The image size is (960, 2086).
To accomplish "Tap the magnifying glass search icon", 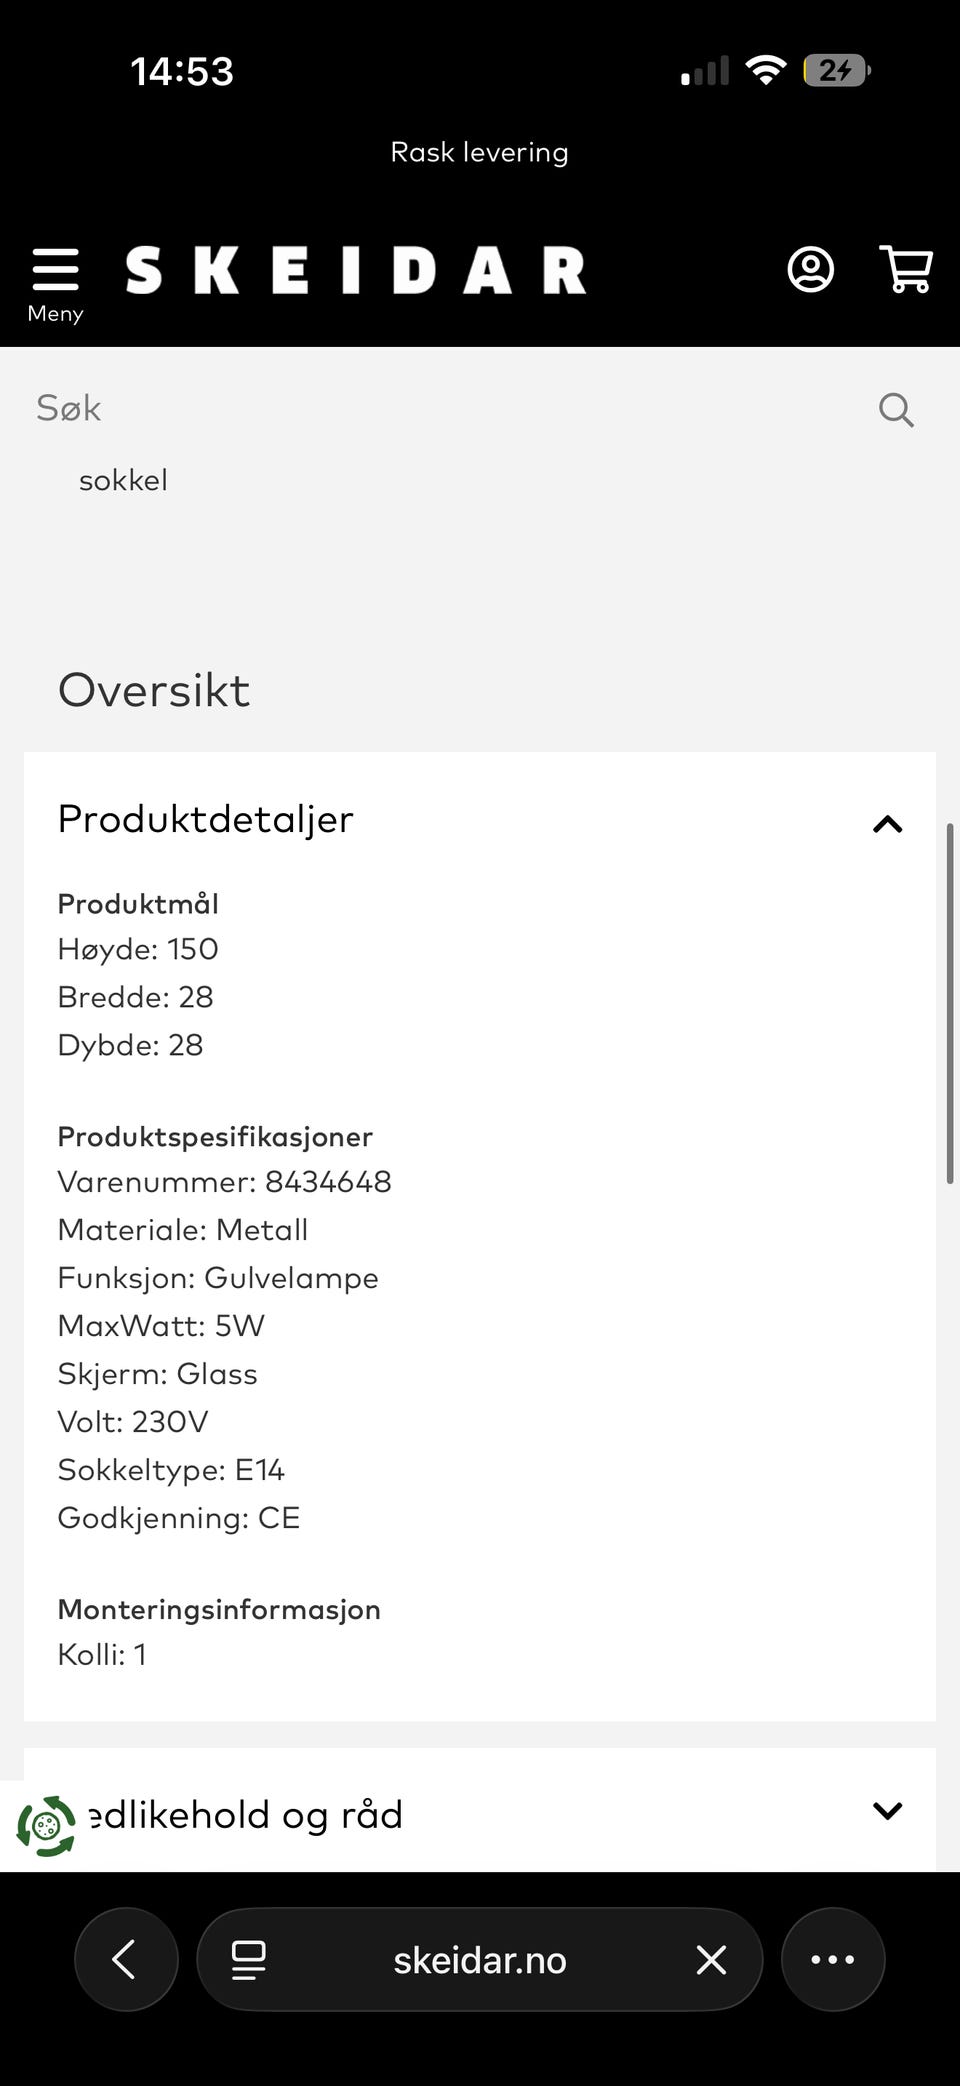I will (x=896, y=409).
